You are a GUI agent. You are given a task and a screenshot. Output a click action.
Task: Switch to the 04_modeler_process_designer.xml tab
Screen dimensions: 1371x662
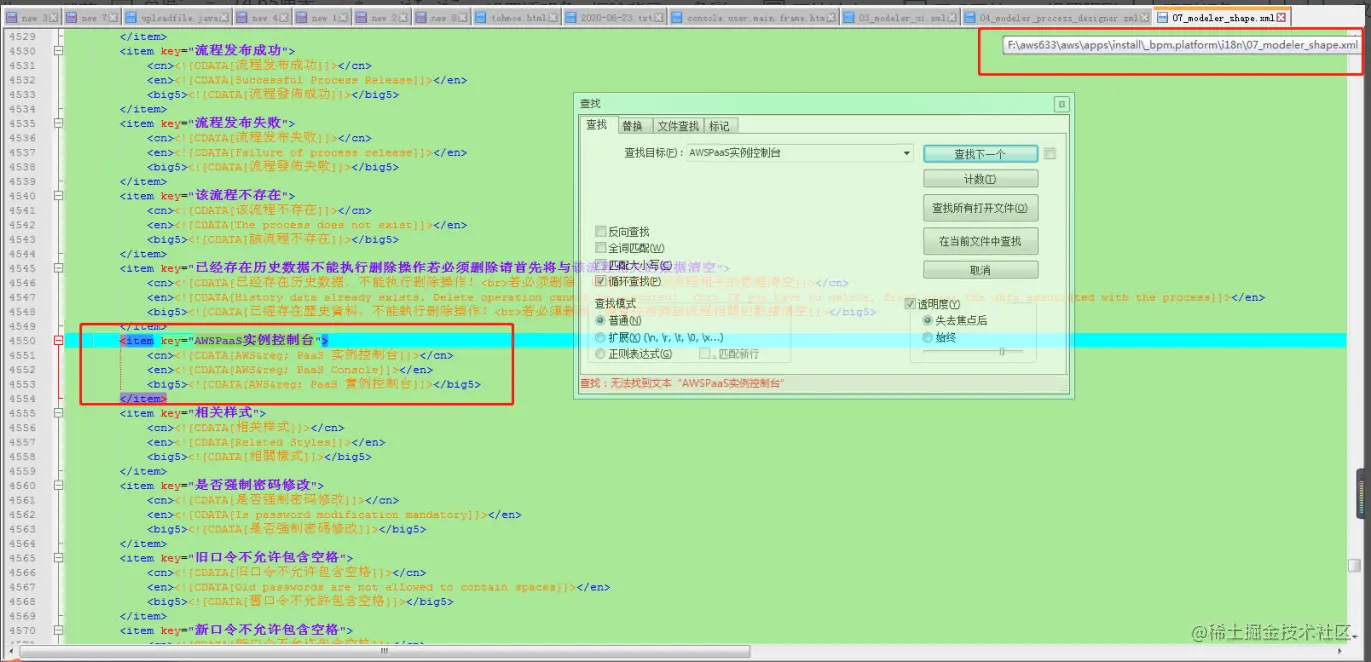[x=1058, y=18]
